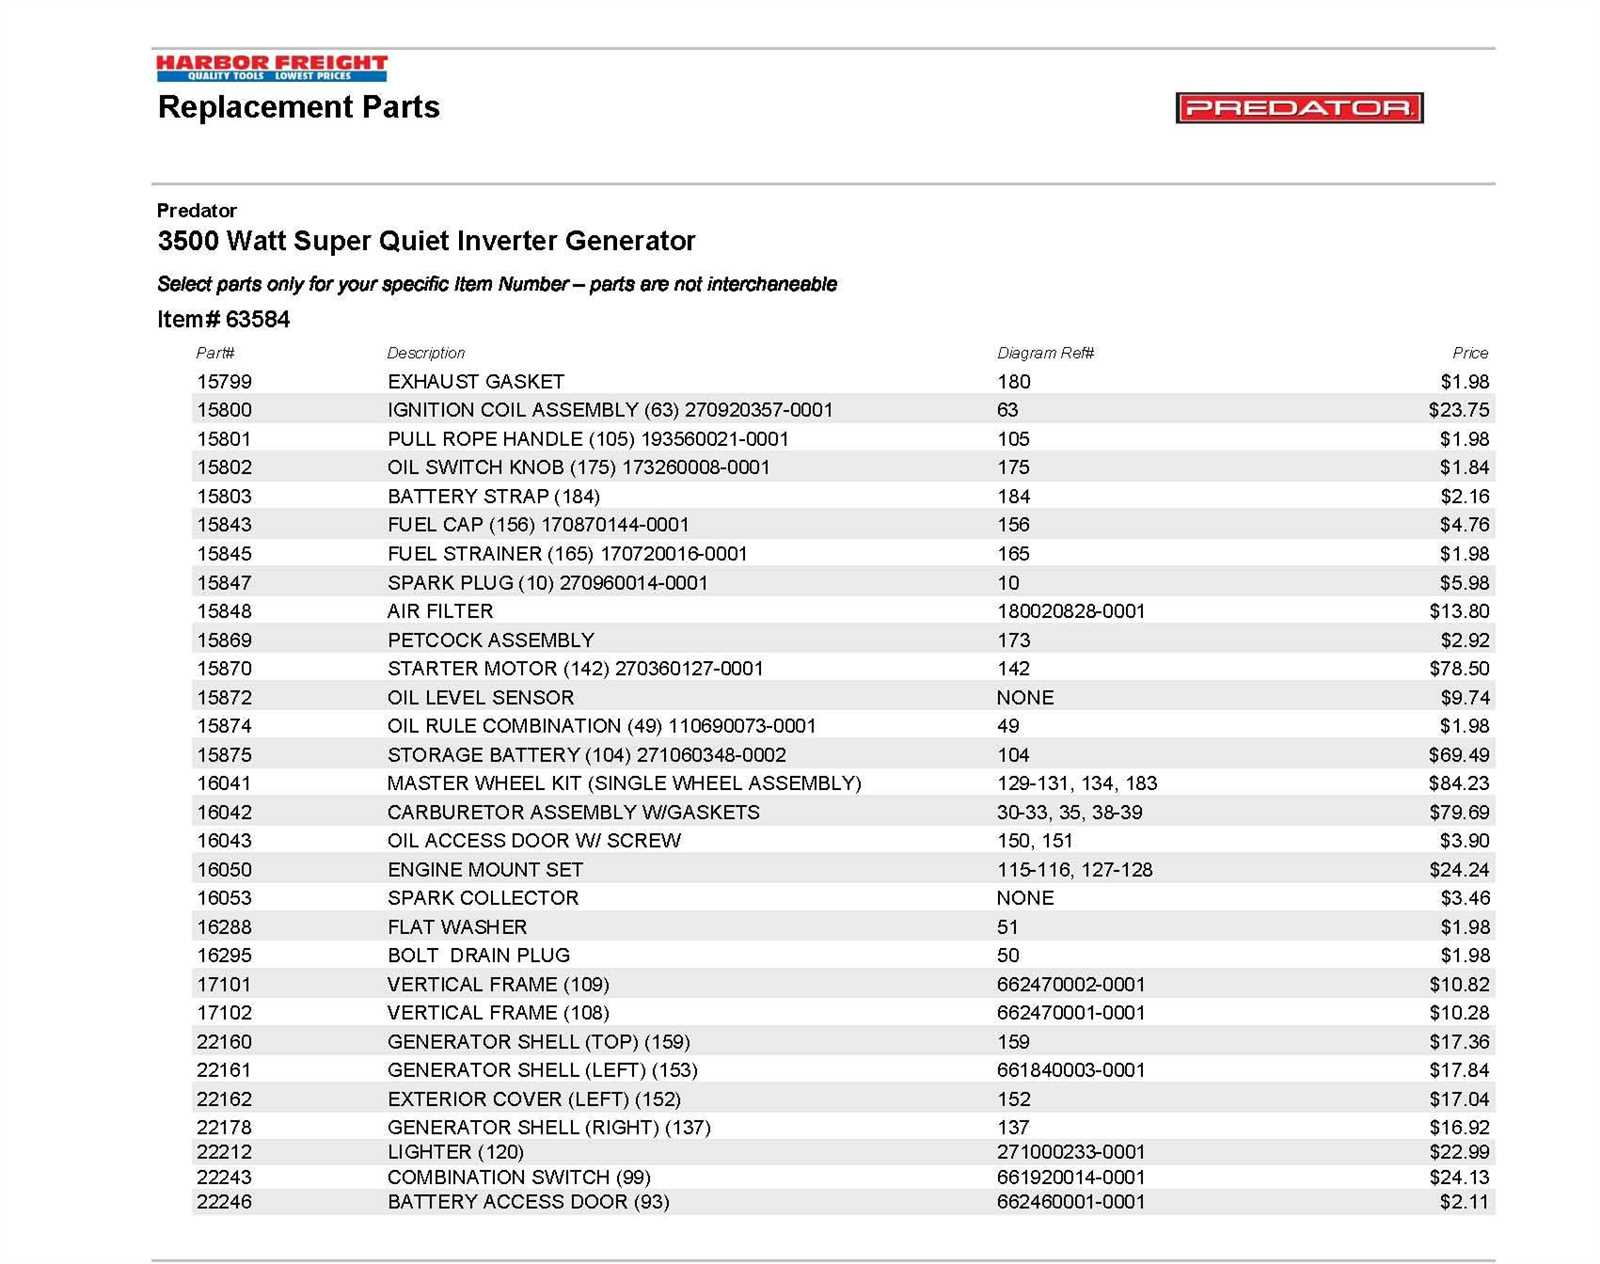This screenshot has width=1600, height=1264.
Task: Select the $2.11 price
Action: pos(1465,1202)
